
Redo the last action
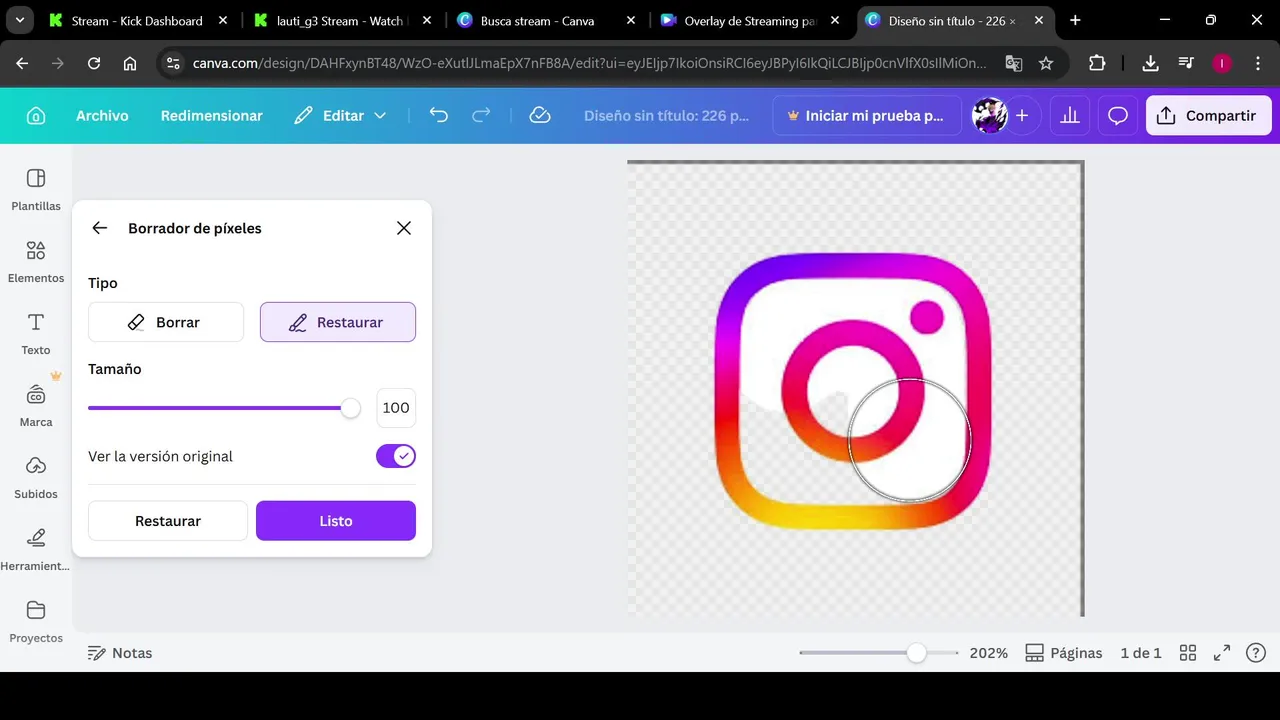point(481,116)
